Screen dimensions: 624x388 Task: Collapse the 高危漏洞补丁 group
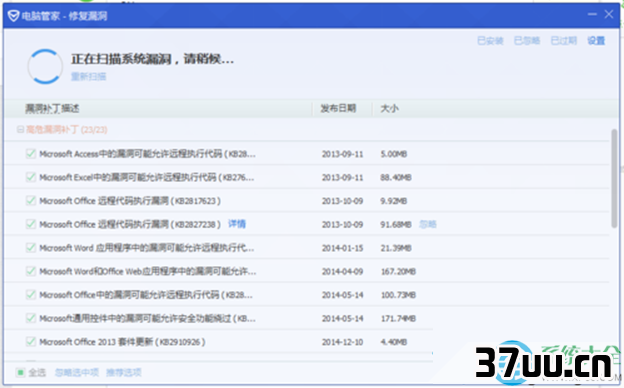(20, 129)
